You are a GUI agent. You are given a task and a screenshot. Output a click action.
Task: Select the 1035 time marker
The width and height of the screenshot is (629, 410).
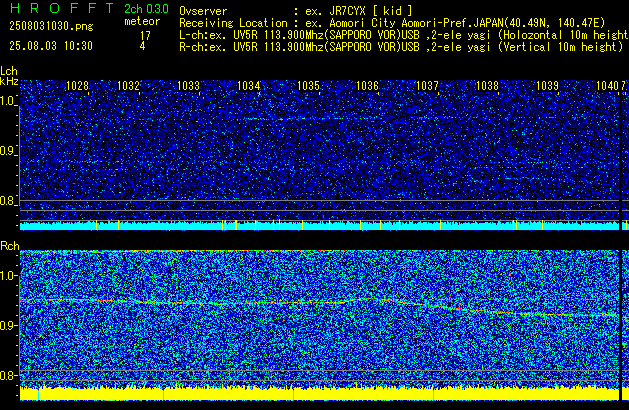click(x=308, y=85)
